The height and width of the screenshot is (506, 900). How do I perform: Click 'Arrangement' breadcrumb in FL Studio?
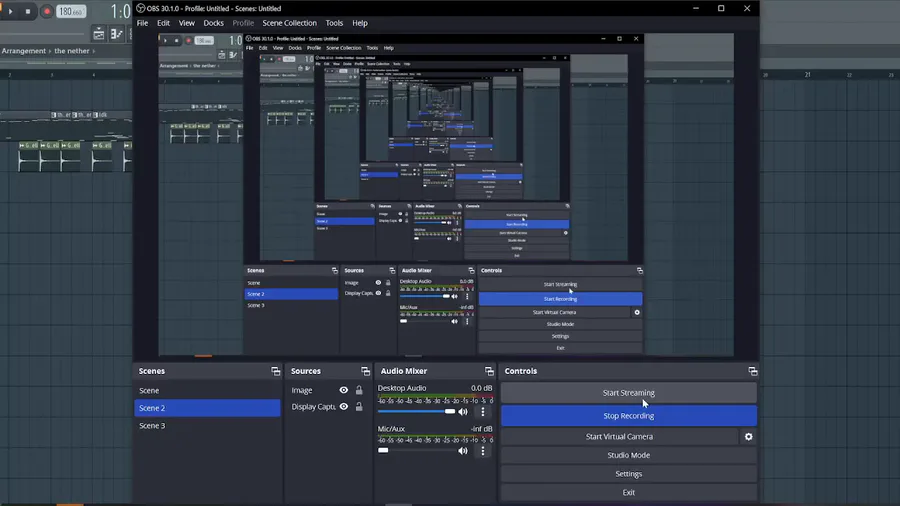coord(24,51)
